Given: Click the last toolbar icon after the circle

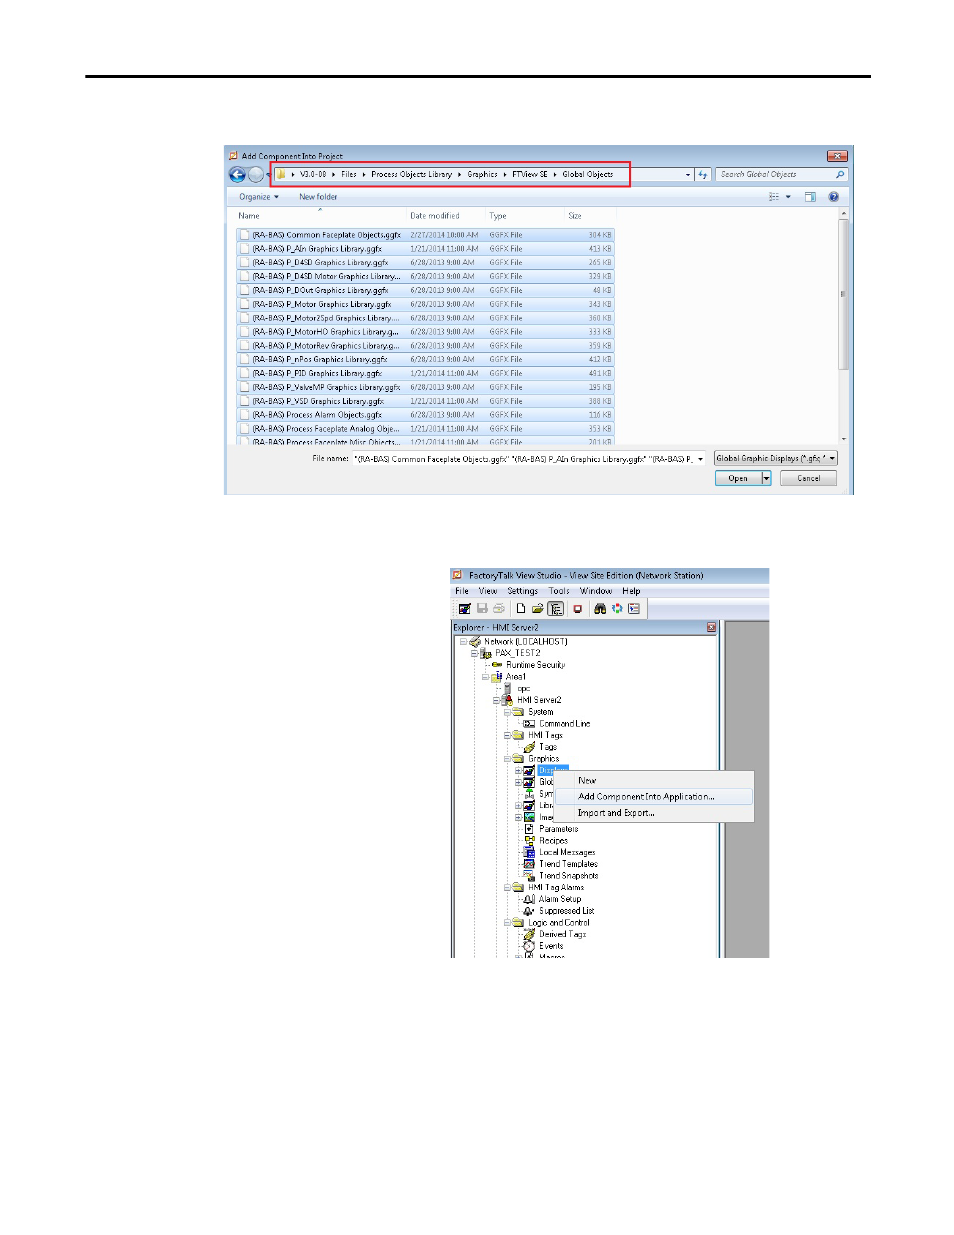Looking at the screenshot, I should click(x=634, y=609).
